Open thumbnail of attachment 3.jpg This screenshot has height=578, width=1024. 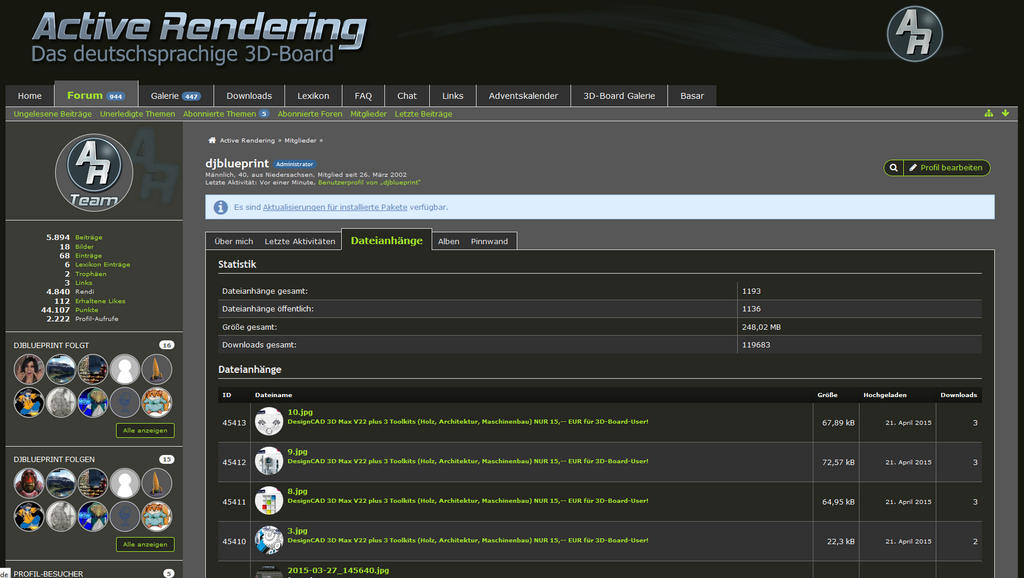[x=268, y=541]
